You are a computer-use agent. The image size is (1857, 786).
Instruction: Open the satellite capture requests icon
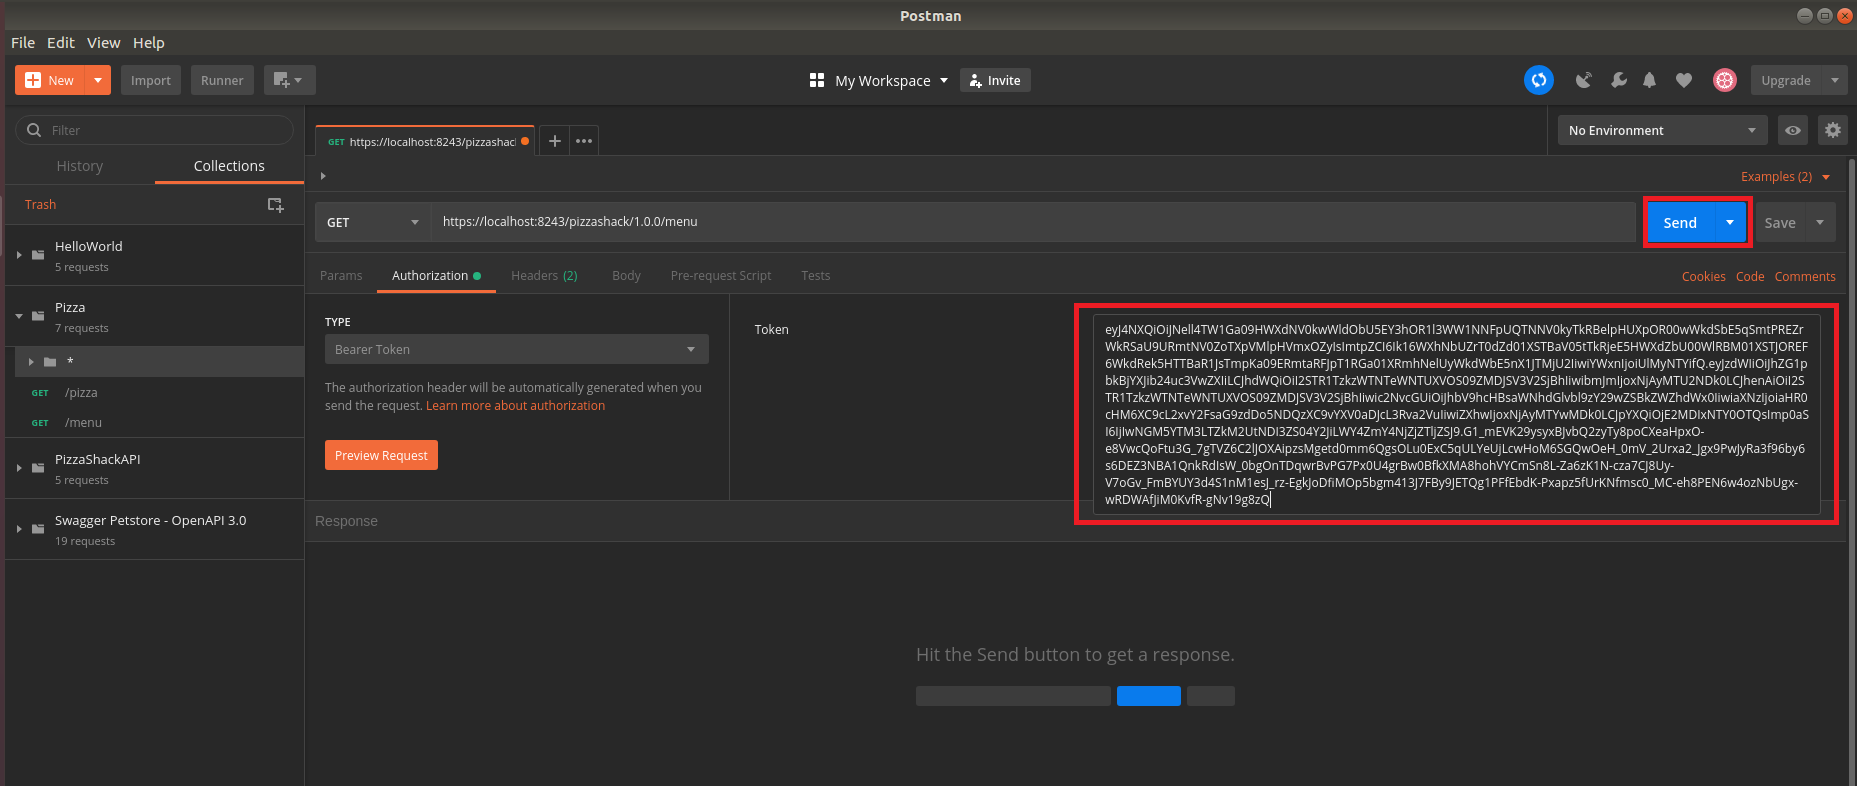(x=1583, y=80)
